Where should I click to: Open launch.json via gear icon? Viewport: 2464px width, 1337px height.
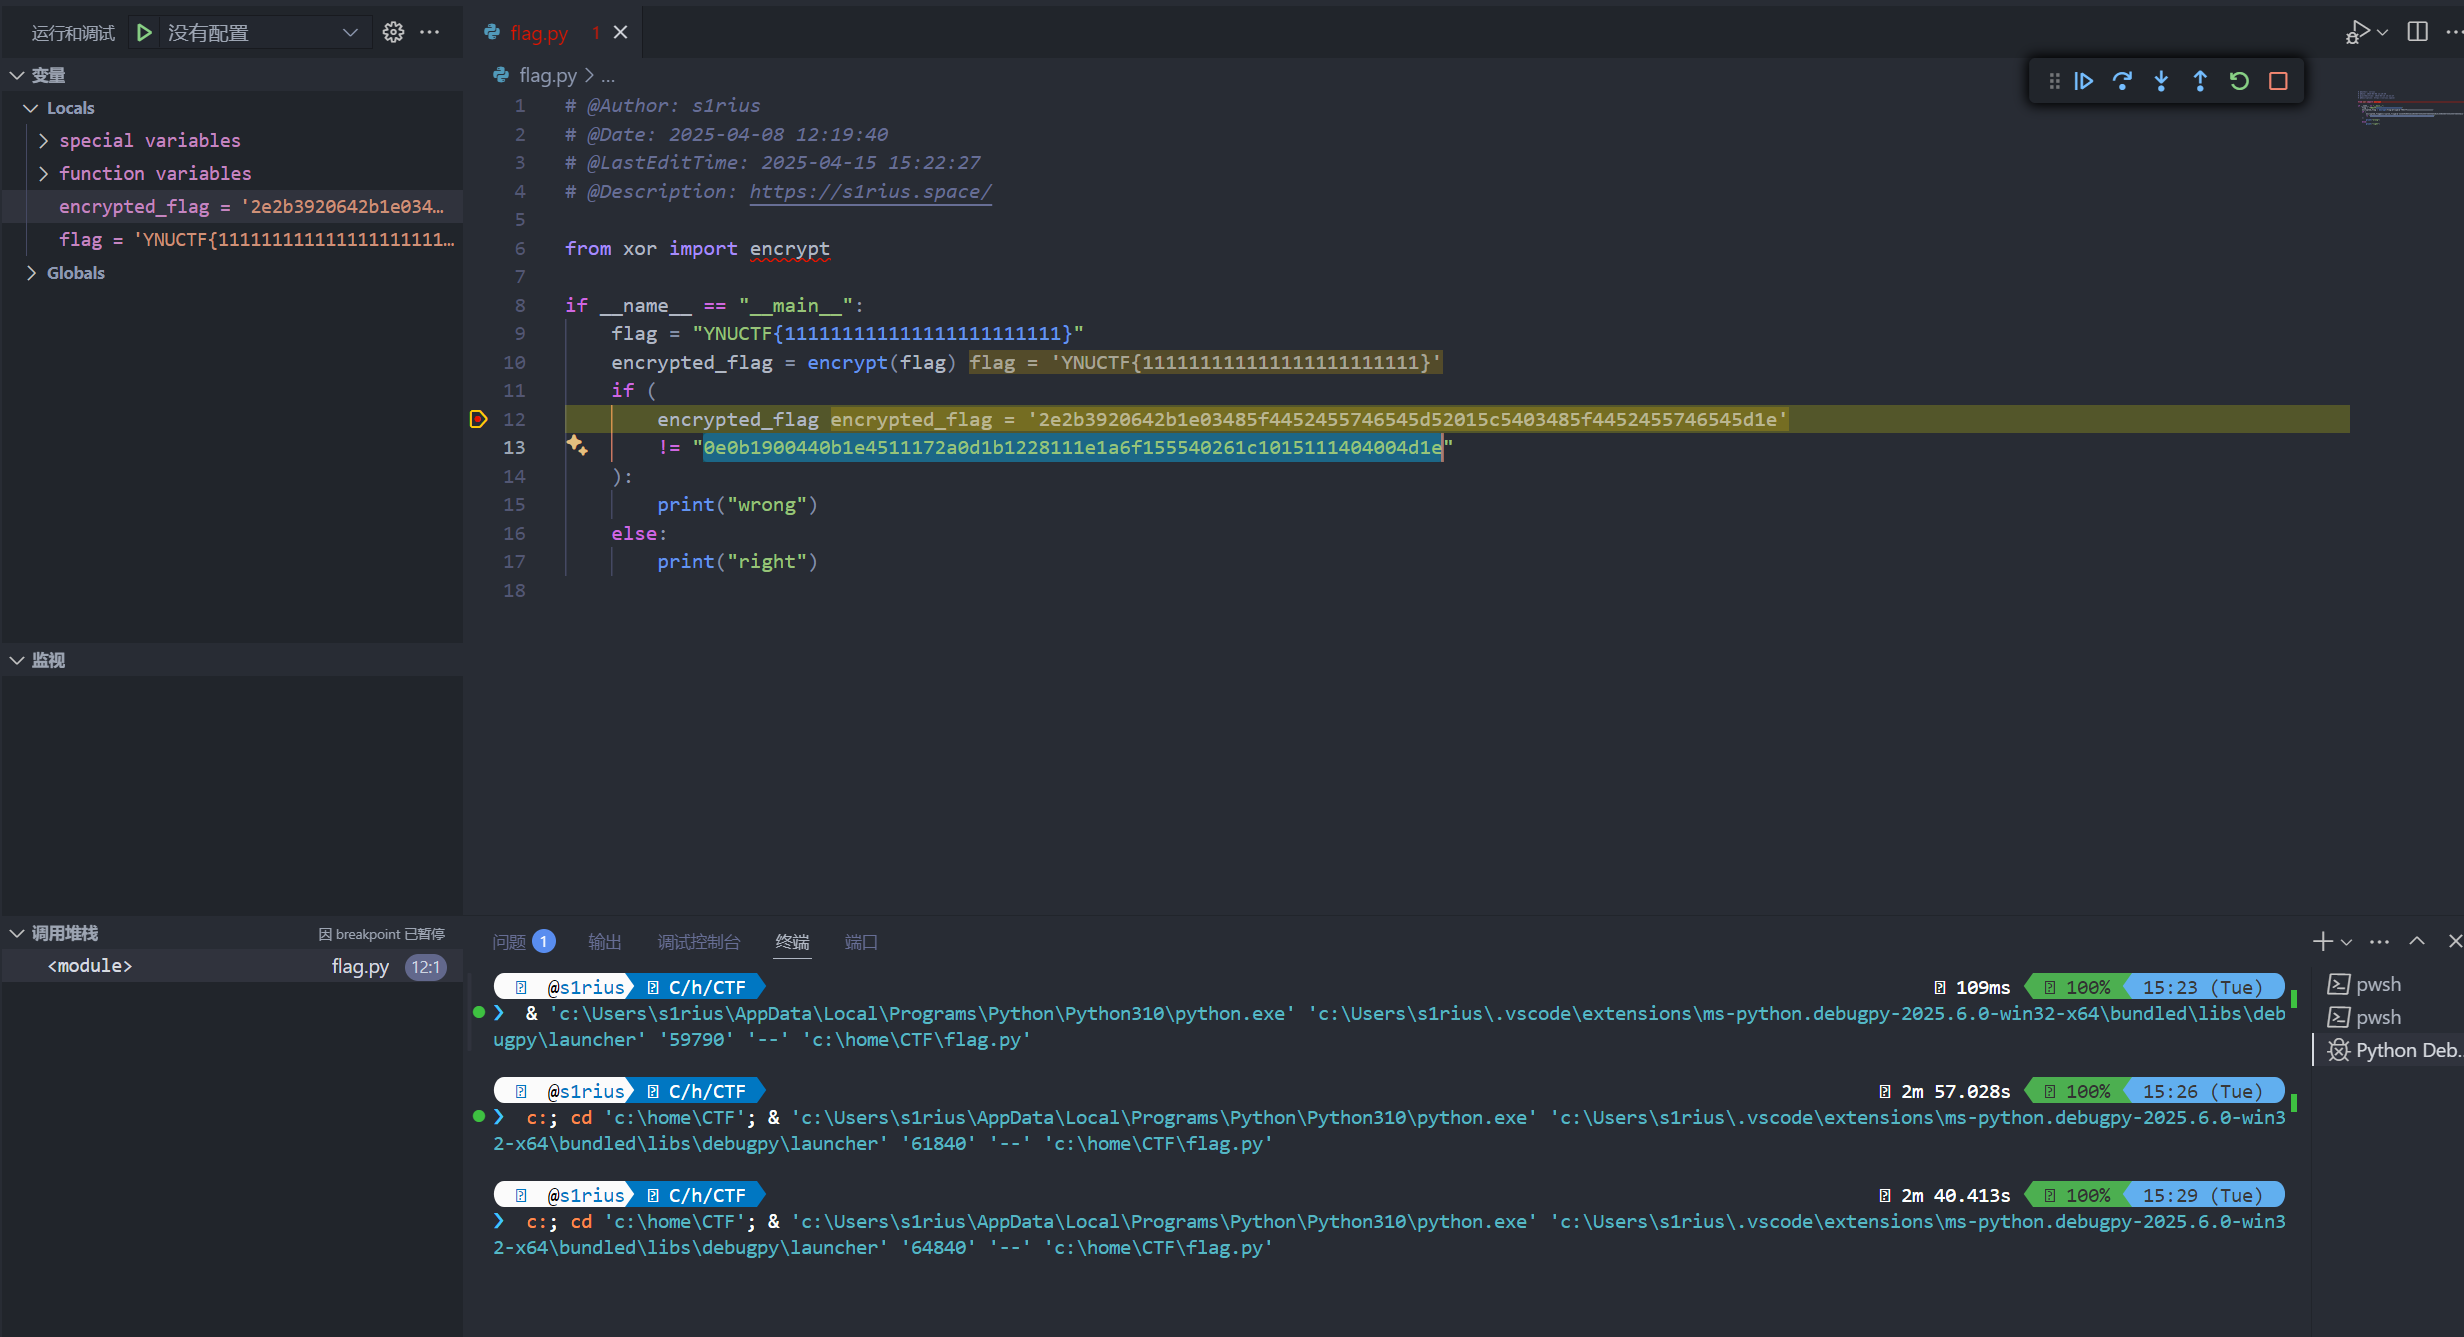[393, 32]
